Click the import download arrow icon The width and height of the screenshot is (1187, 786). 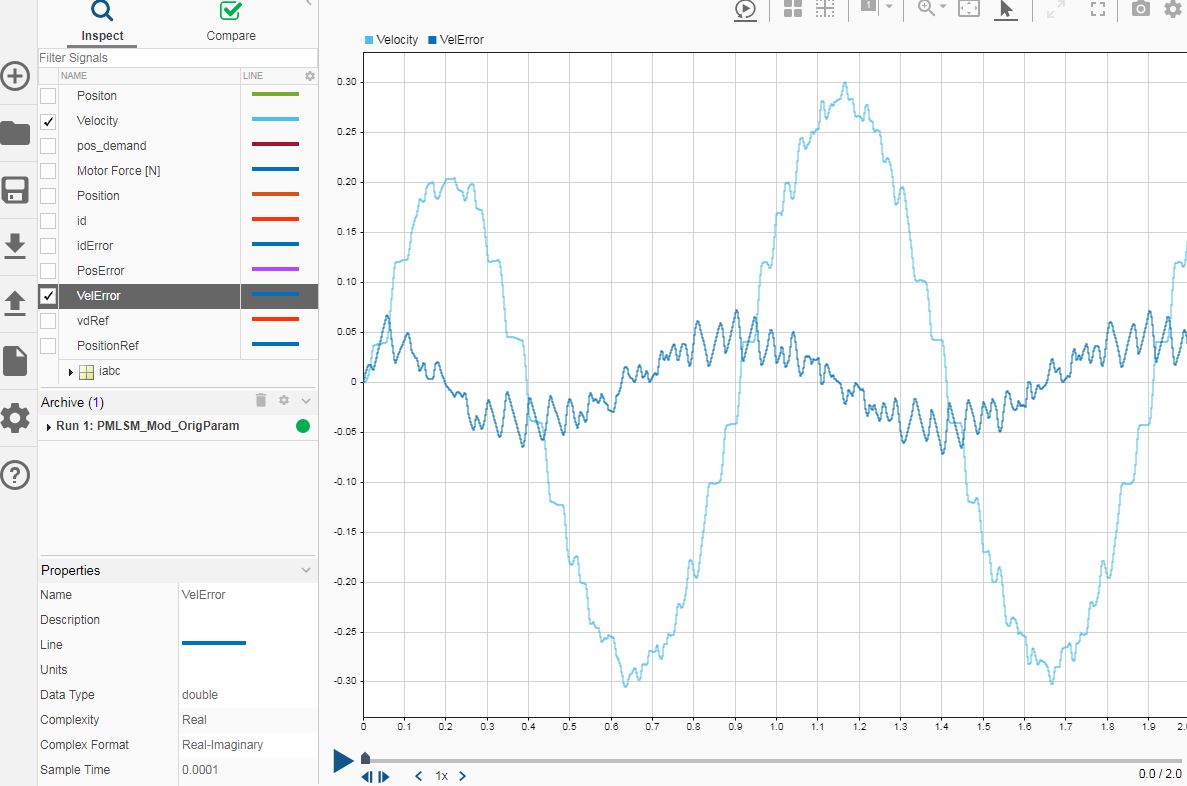15,245
